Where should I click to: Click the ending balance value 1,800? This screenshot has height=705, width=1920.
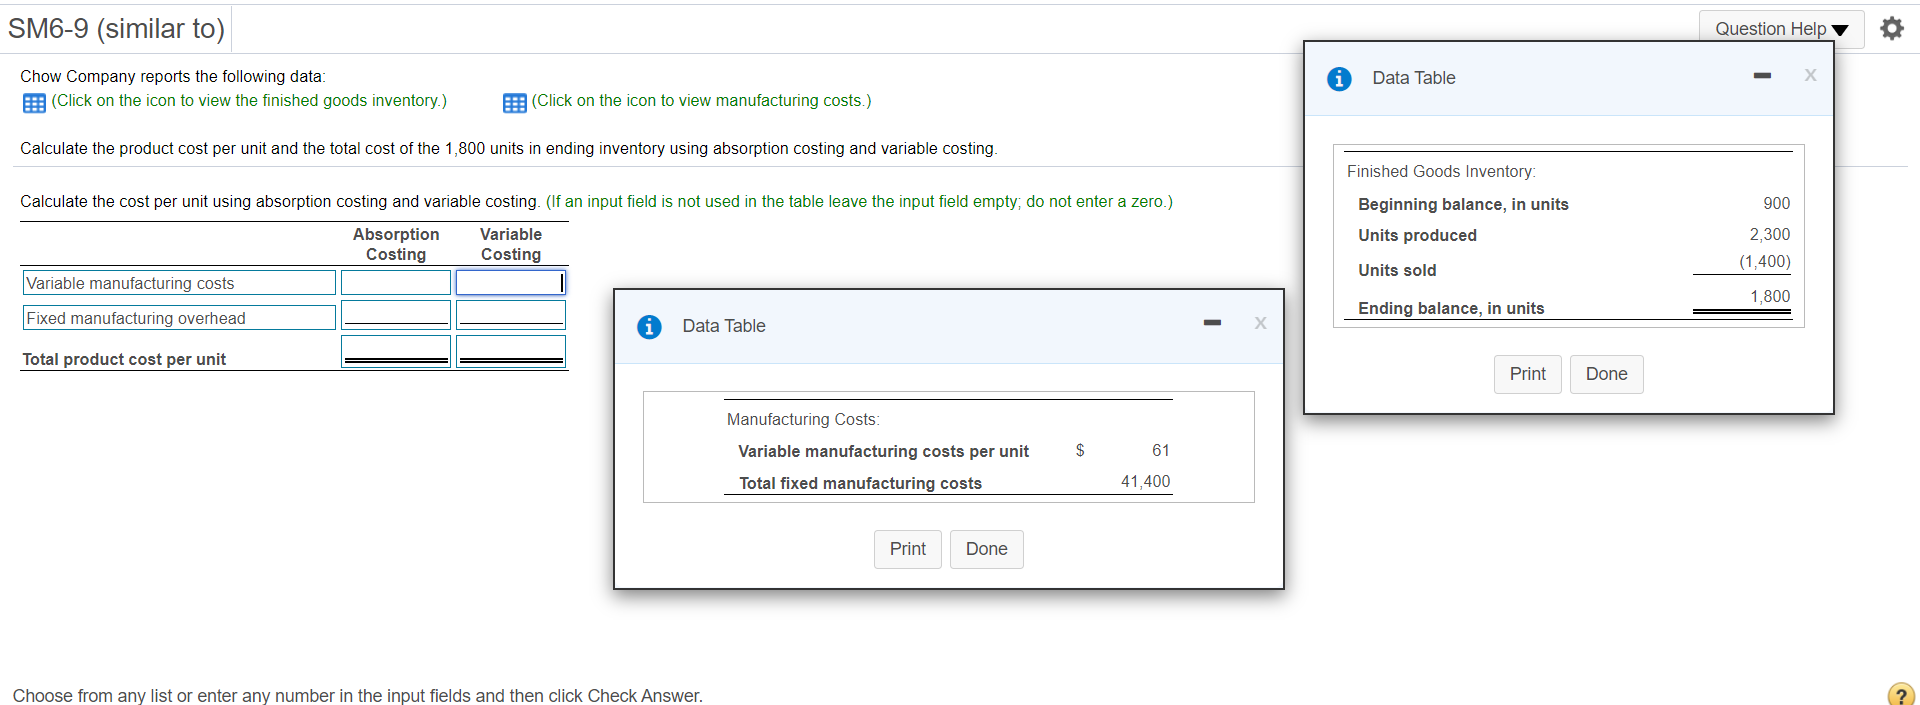click(x=1769, y=297)
